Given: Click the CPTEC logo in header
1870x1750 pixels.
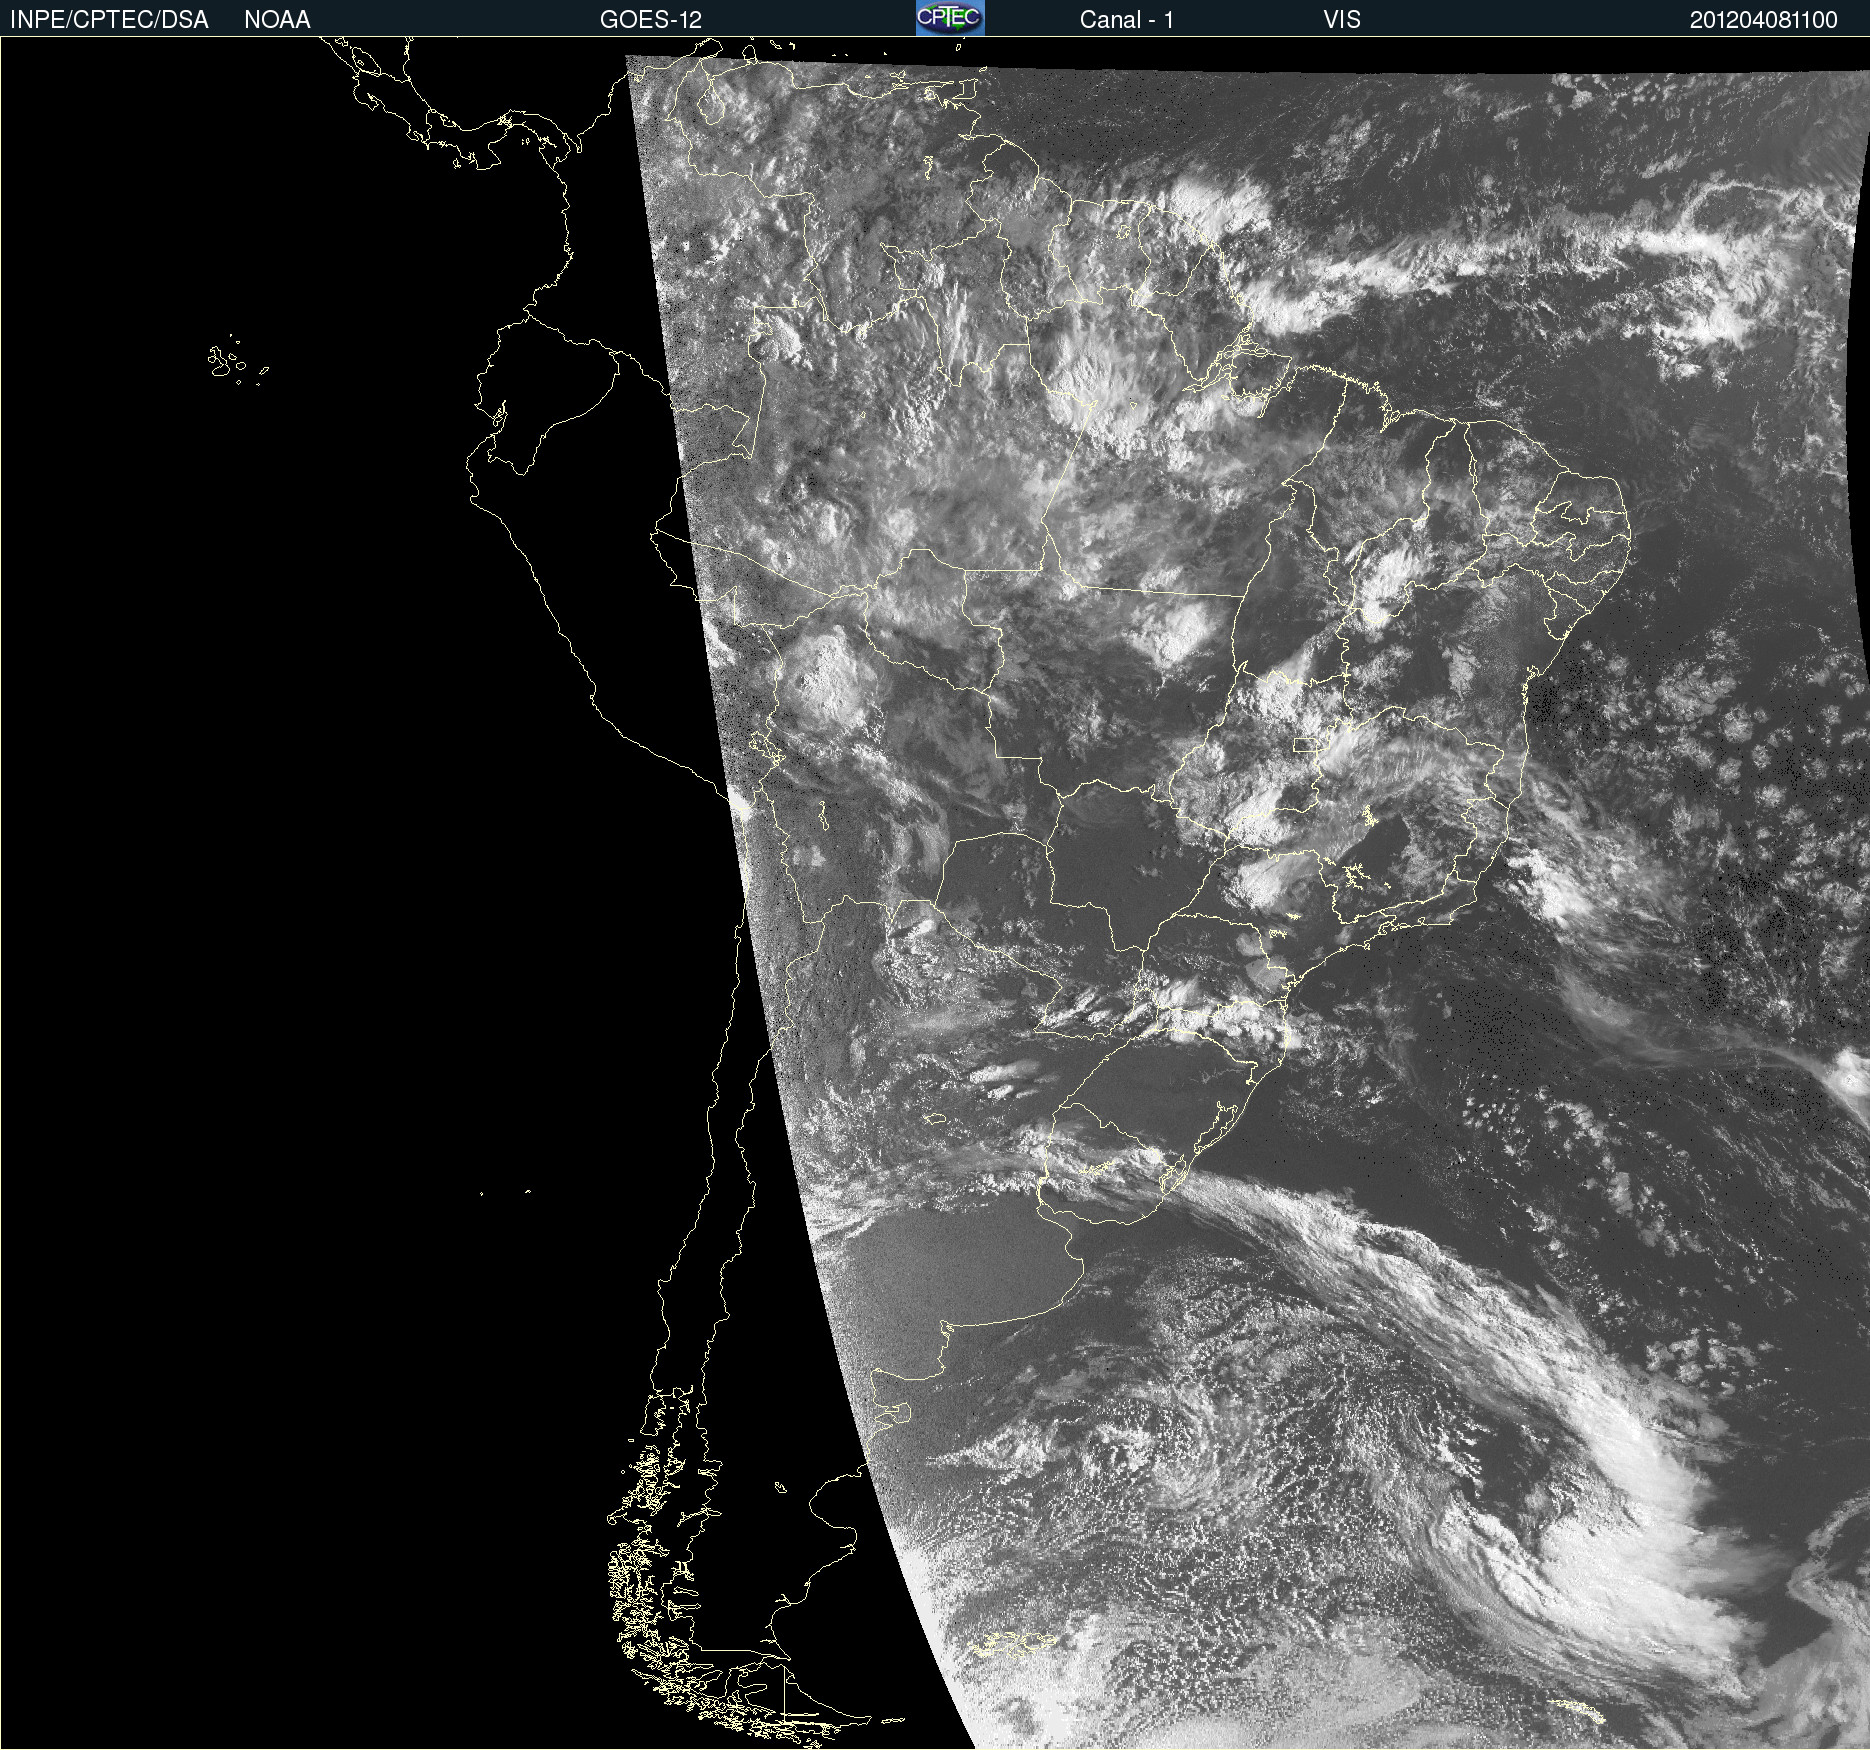Looking at the screenshot, I should tap(950, 18).
